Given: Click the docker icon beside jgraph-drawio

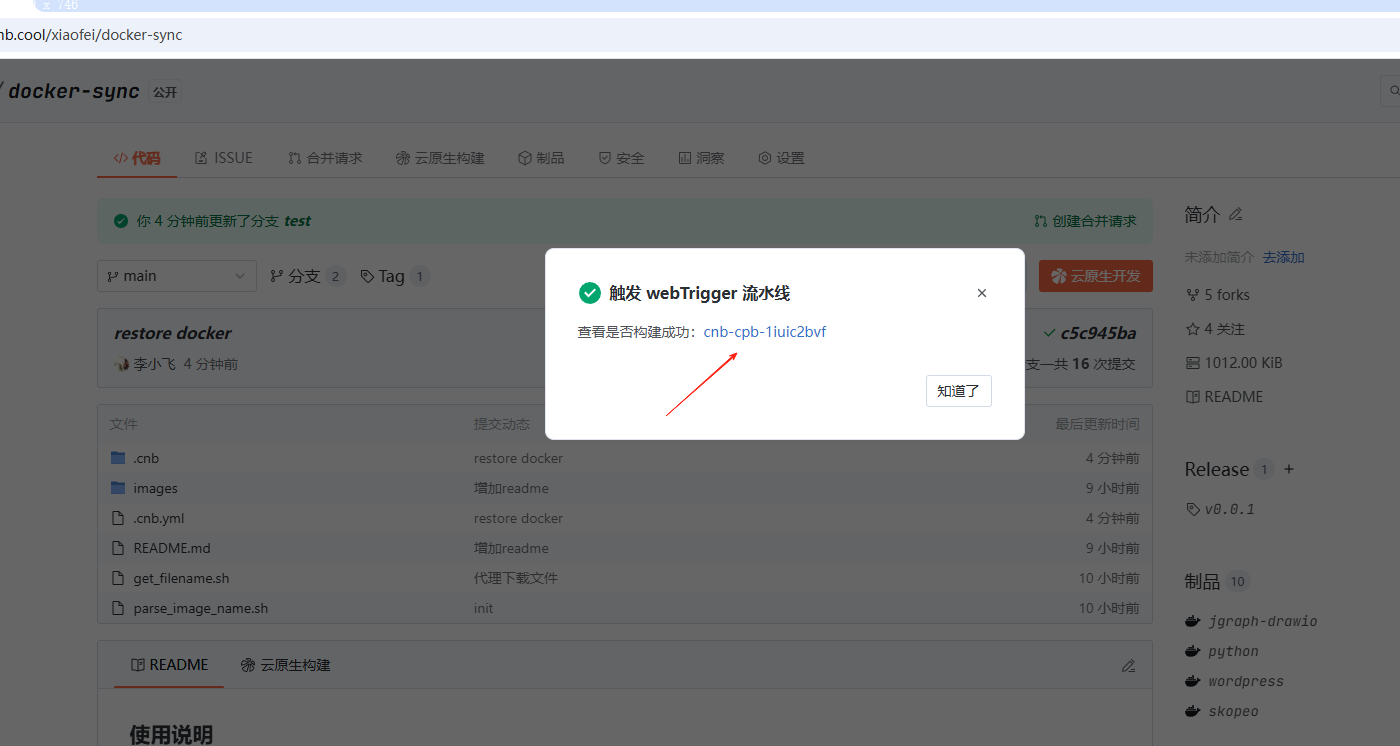Looking at the screenshot, I should [x=1192, y=621].
